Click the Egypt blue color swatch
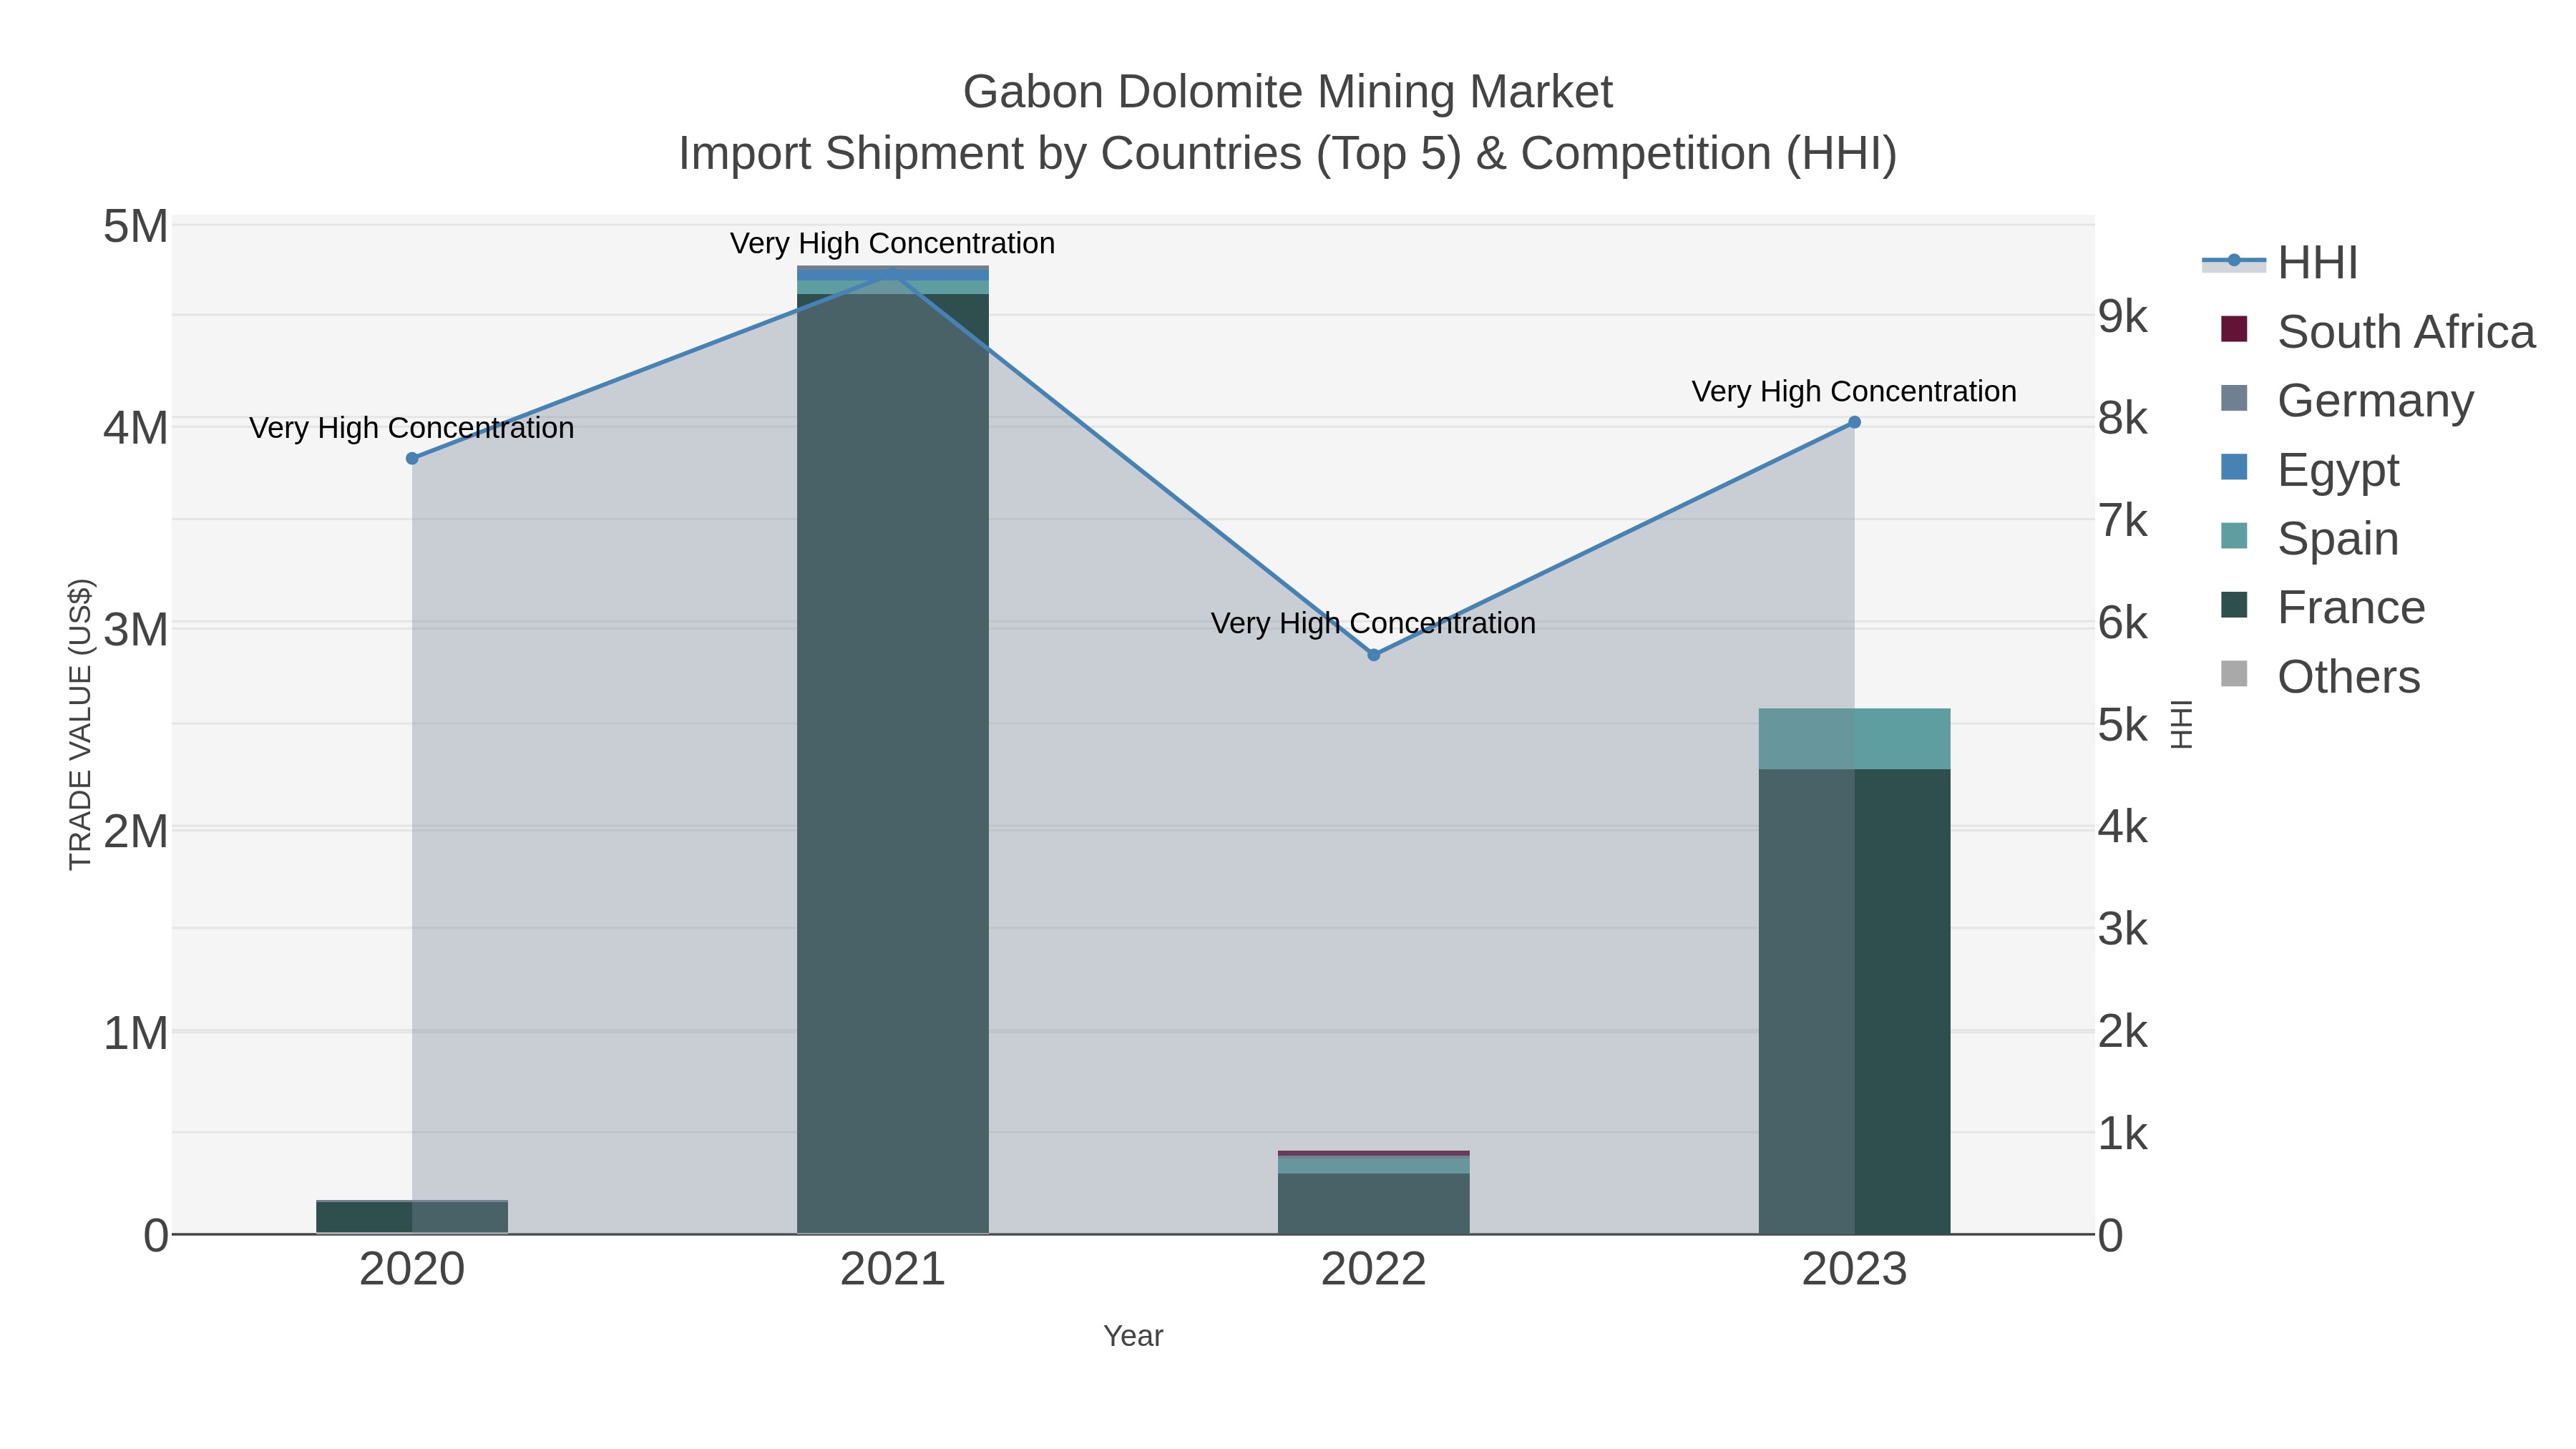 (2234, 467)
